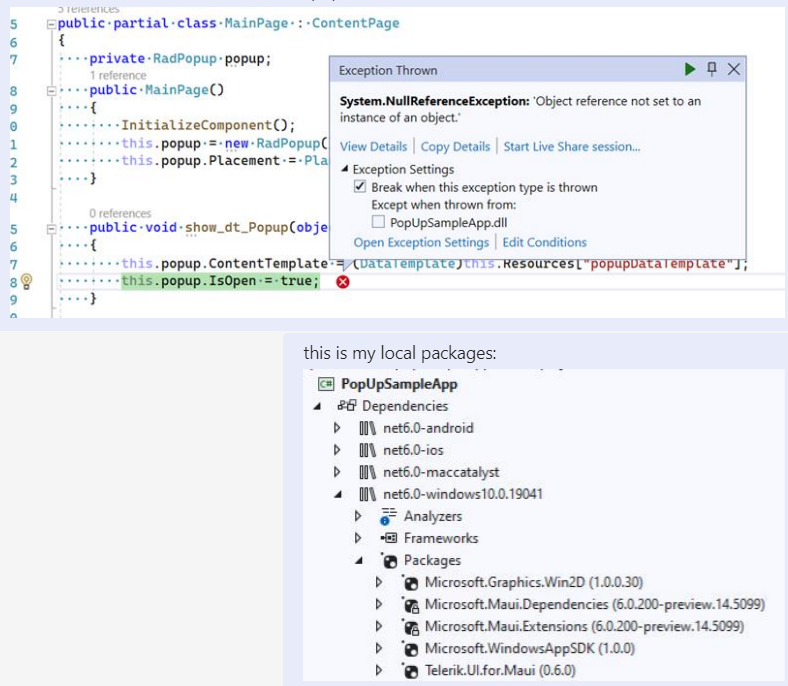Image resolution: width=788 pixels, height=686 pixels.
Task: Collapse the MainPage class code region
Action: [50, 23]
